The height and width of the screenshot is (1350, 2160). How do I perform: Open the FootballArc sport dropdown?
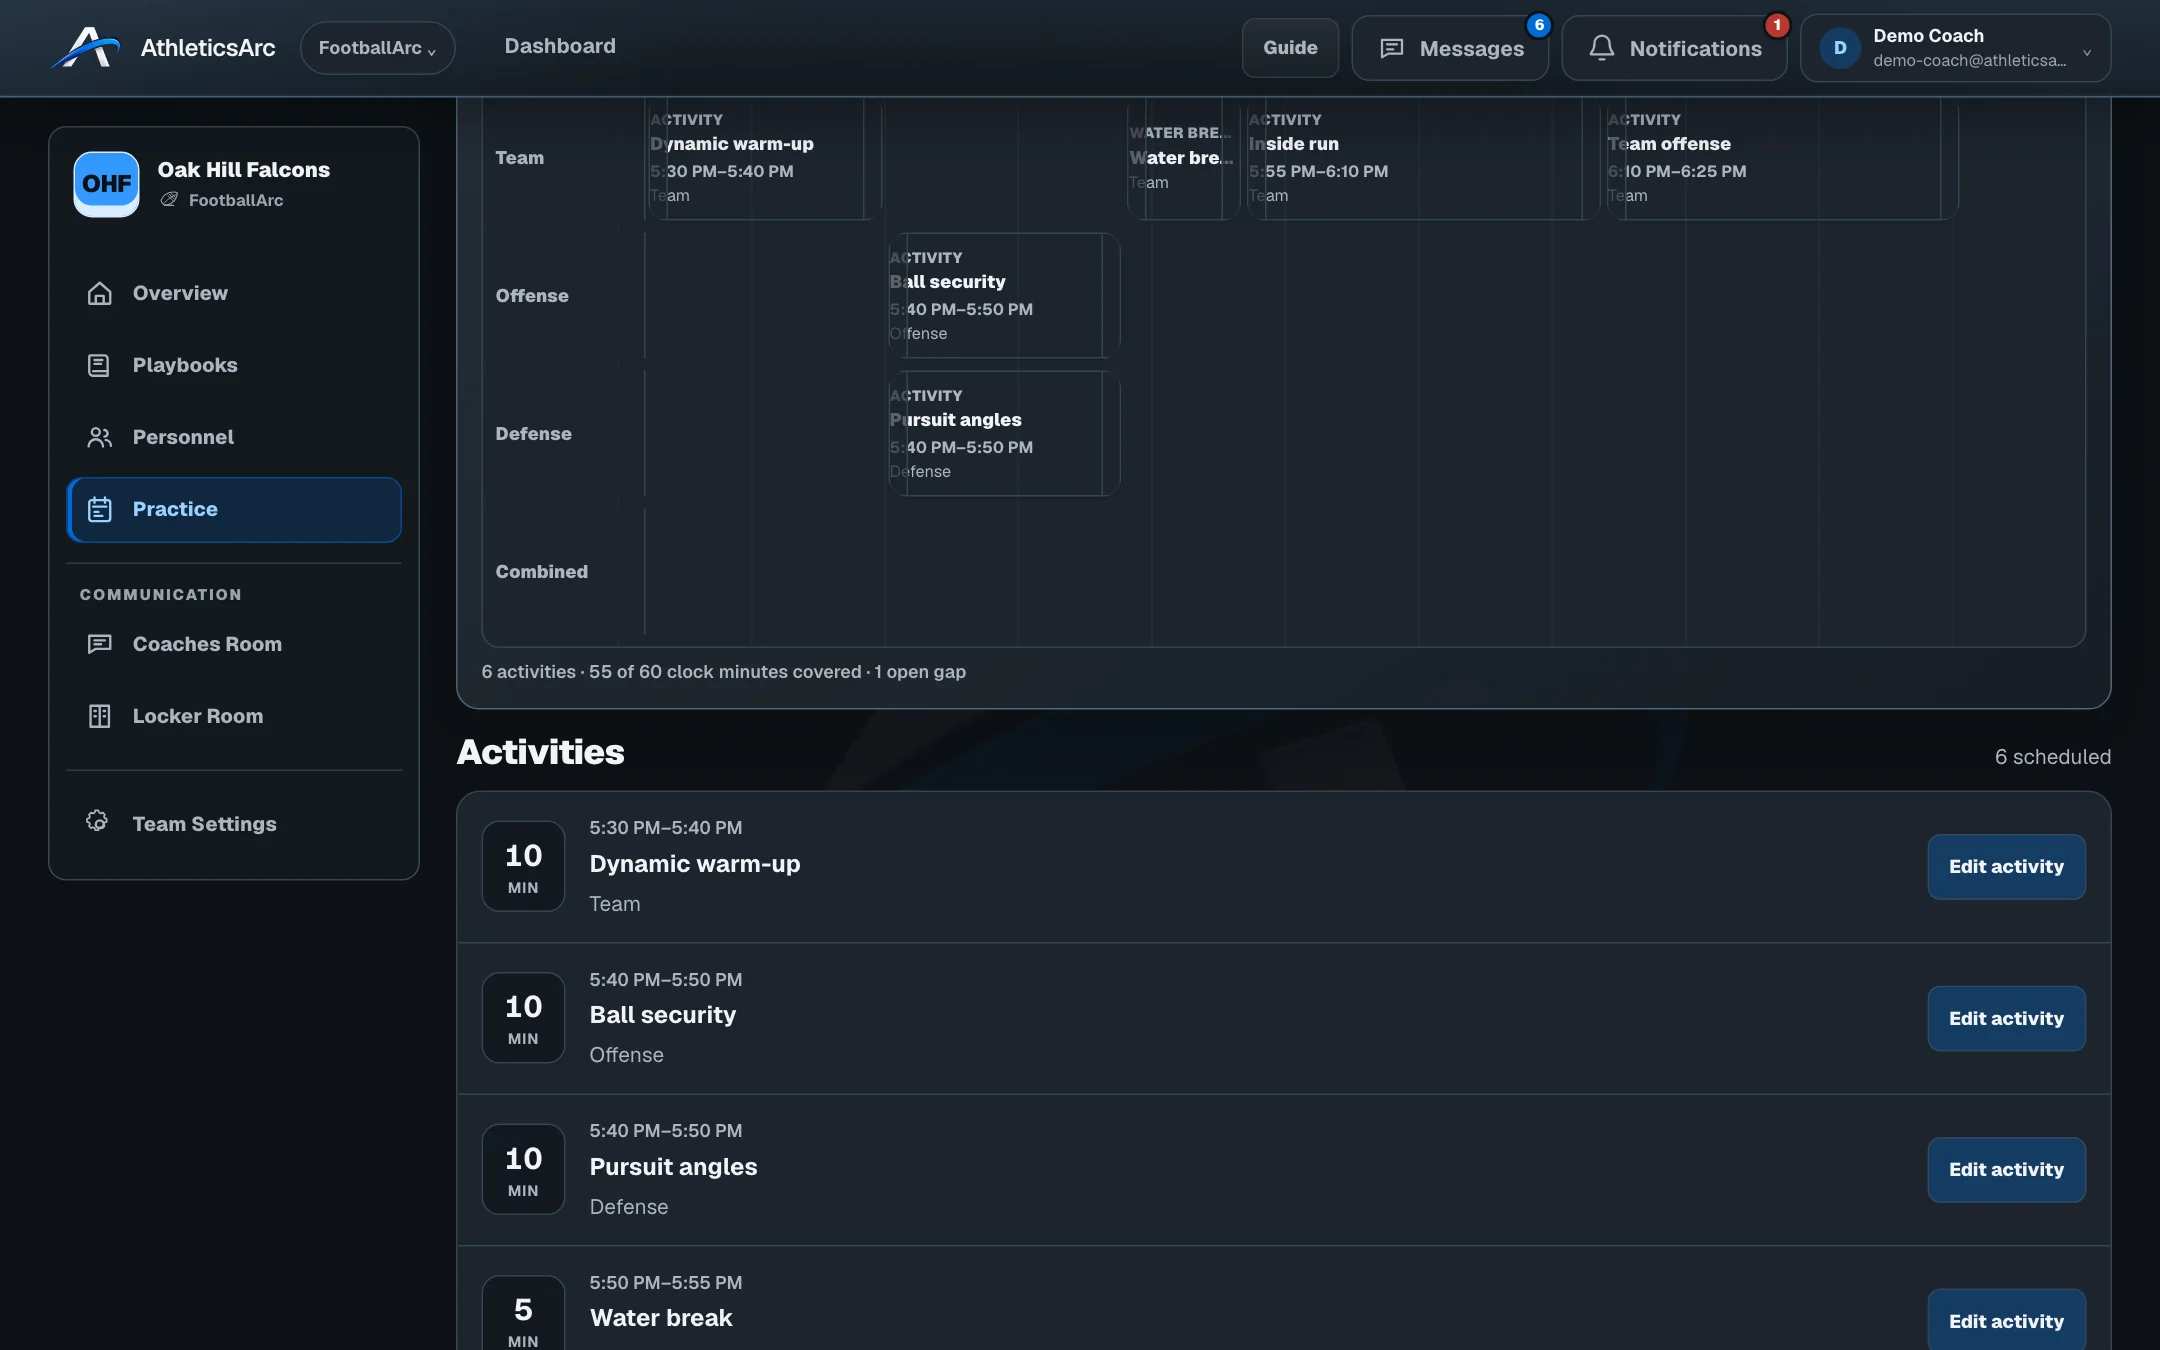[x=377, y=48]
